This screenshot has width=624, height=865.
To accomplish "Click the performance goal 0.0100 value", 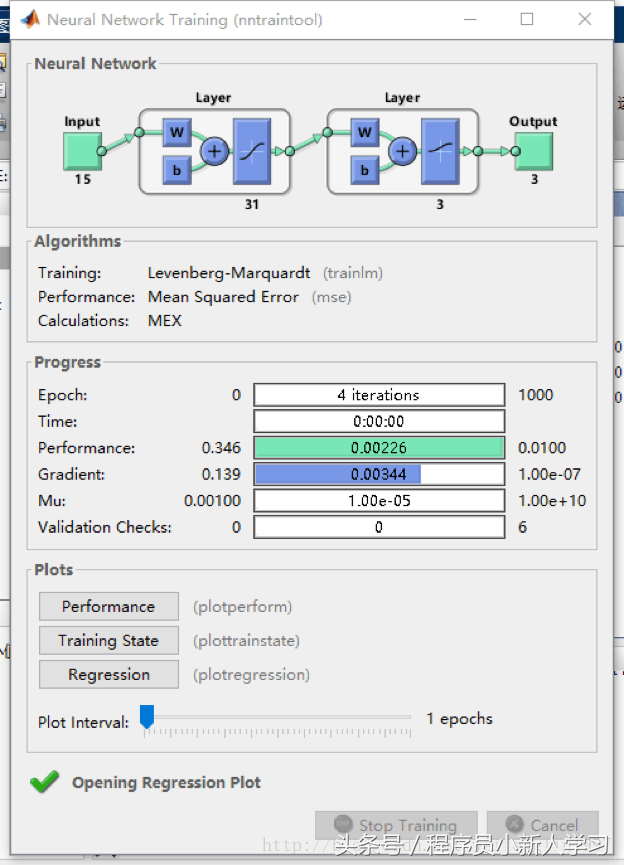I will point(542,447).
